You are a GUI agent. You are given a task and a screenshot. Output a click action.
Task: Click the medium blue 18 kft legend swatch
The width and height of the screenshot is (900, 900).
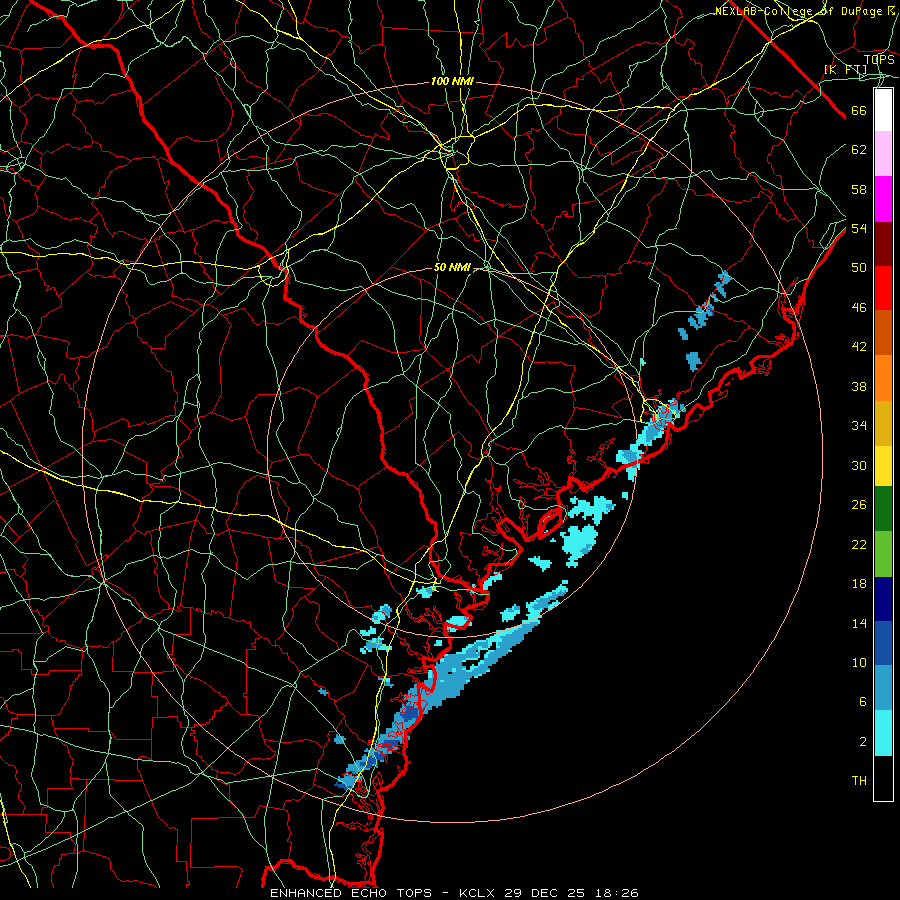[883, 643]
